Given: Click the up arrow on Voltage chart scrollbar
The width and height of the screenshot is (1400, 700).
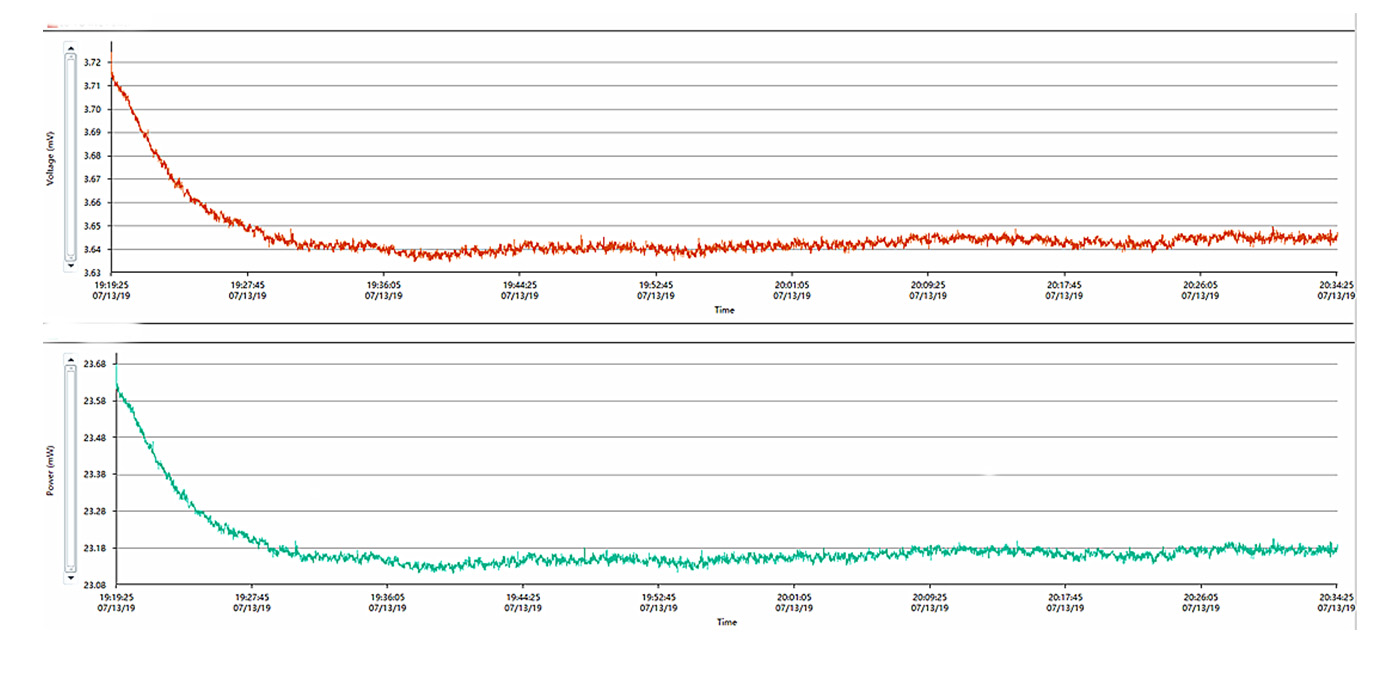Looking at the screenshot, I should click(x=70, y=47).
